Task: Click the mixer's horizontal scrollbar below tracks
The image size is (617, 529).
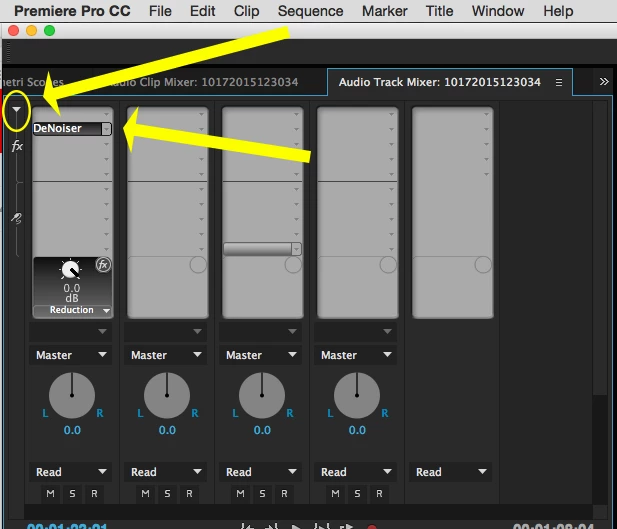Action: 308,511
